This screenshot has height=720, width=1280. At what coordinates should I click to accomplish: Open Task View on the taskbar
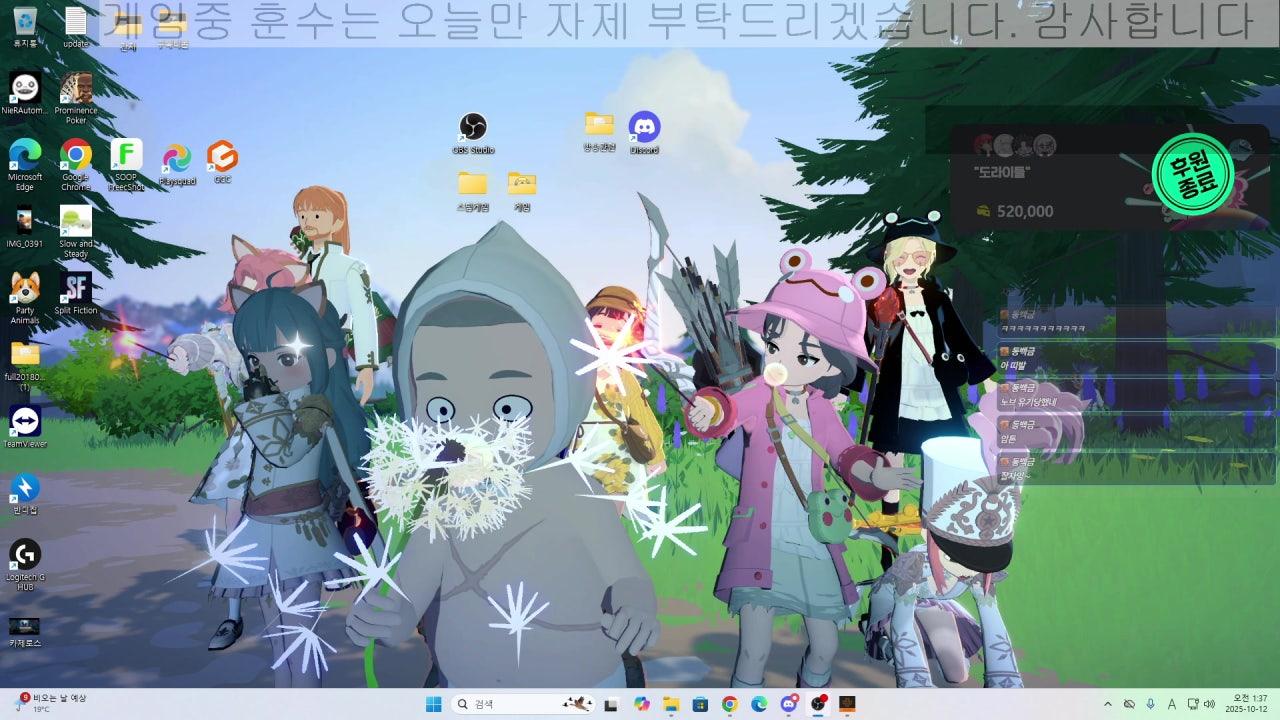[x=611, y=704]
